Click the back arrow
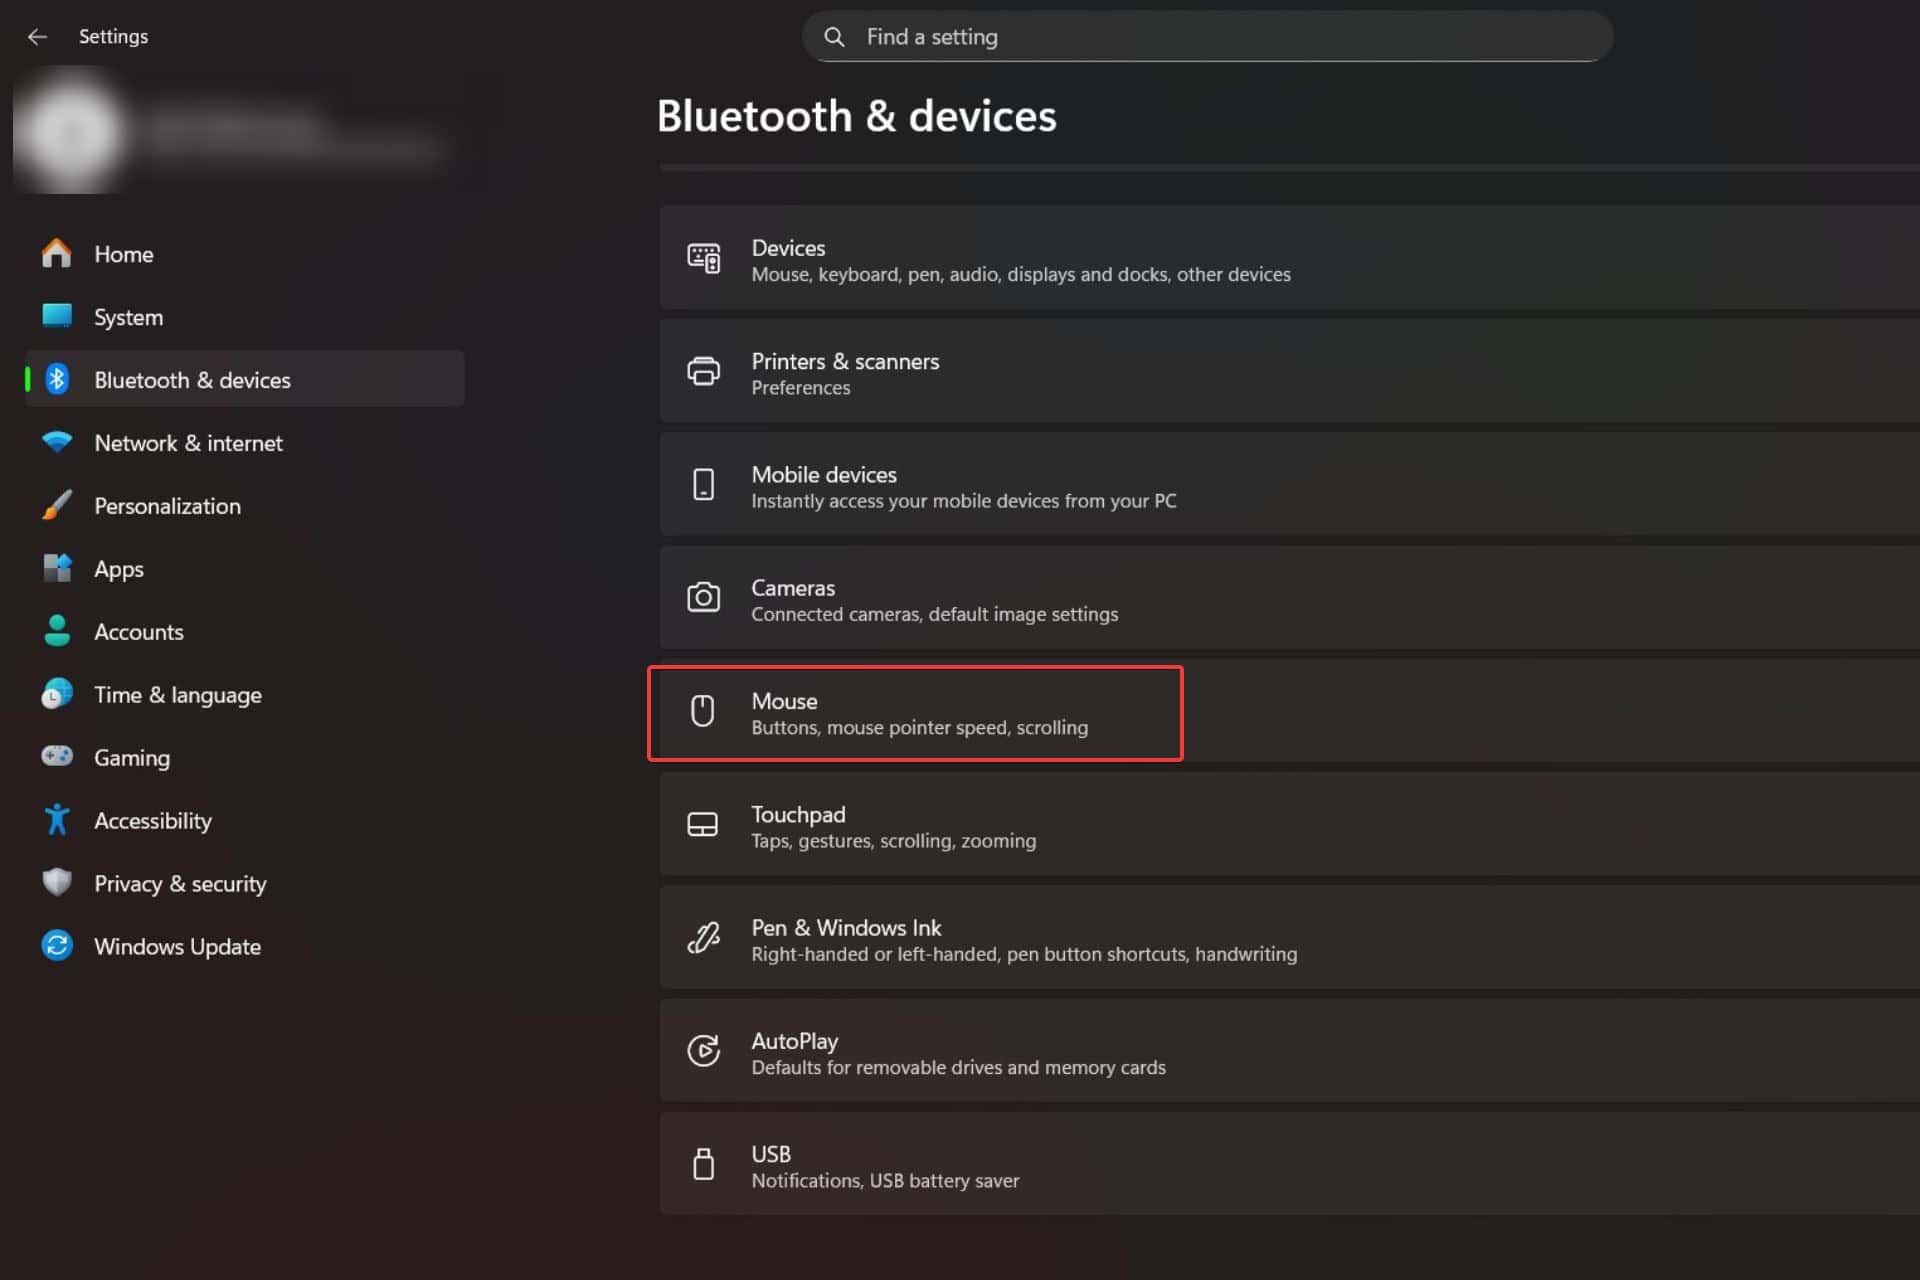Viewport: 1920px width, 1280px height. 37,36
